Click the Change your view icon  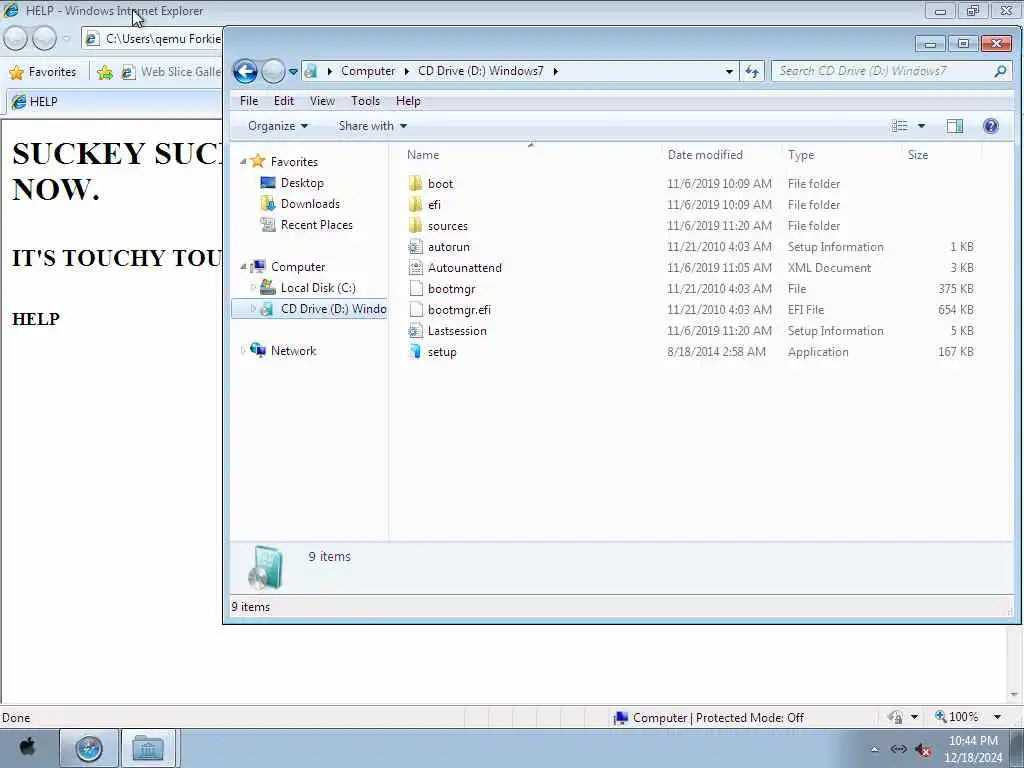(899, 126)
